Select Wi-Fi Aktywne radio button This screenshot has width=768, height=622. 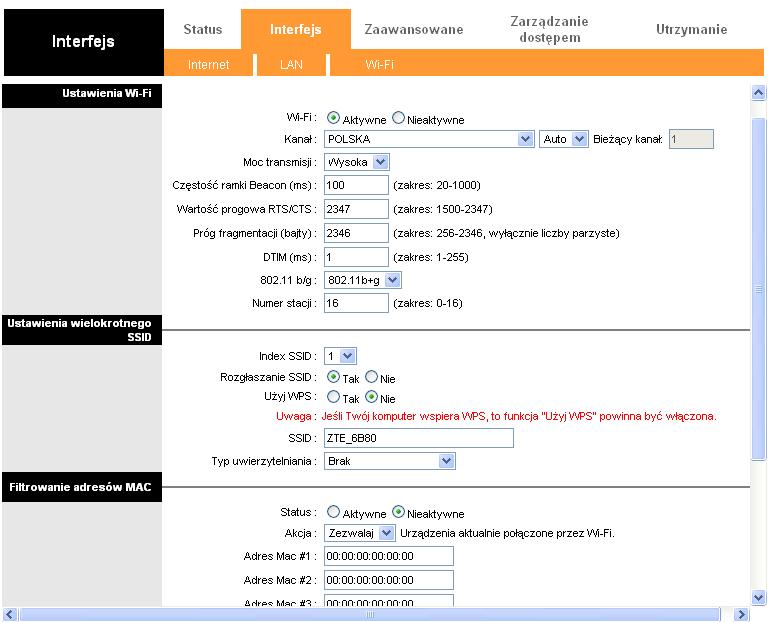point(333,118)
